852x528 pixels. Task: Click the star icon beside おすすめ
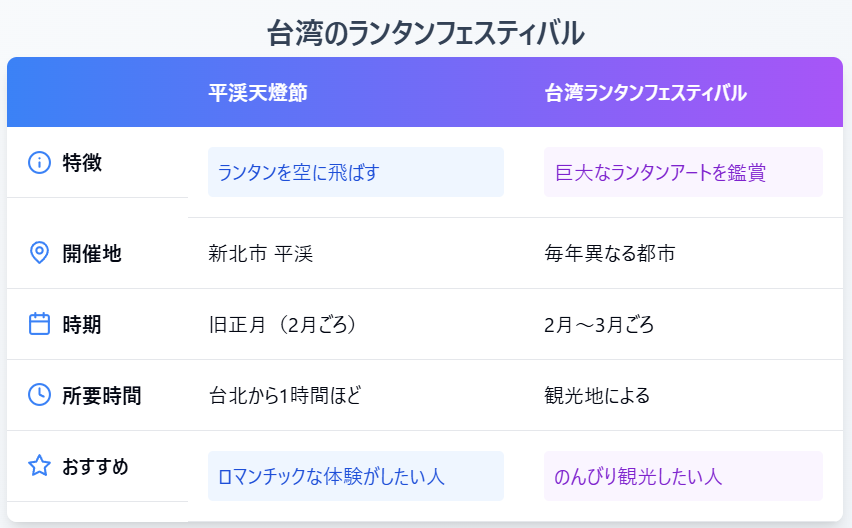click(x=39, y=466)
